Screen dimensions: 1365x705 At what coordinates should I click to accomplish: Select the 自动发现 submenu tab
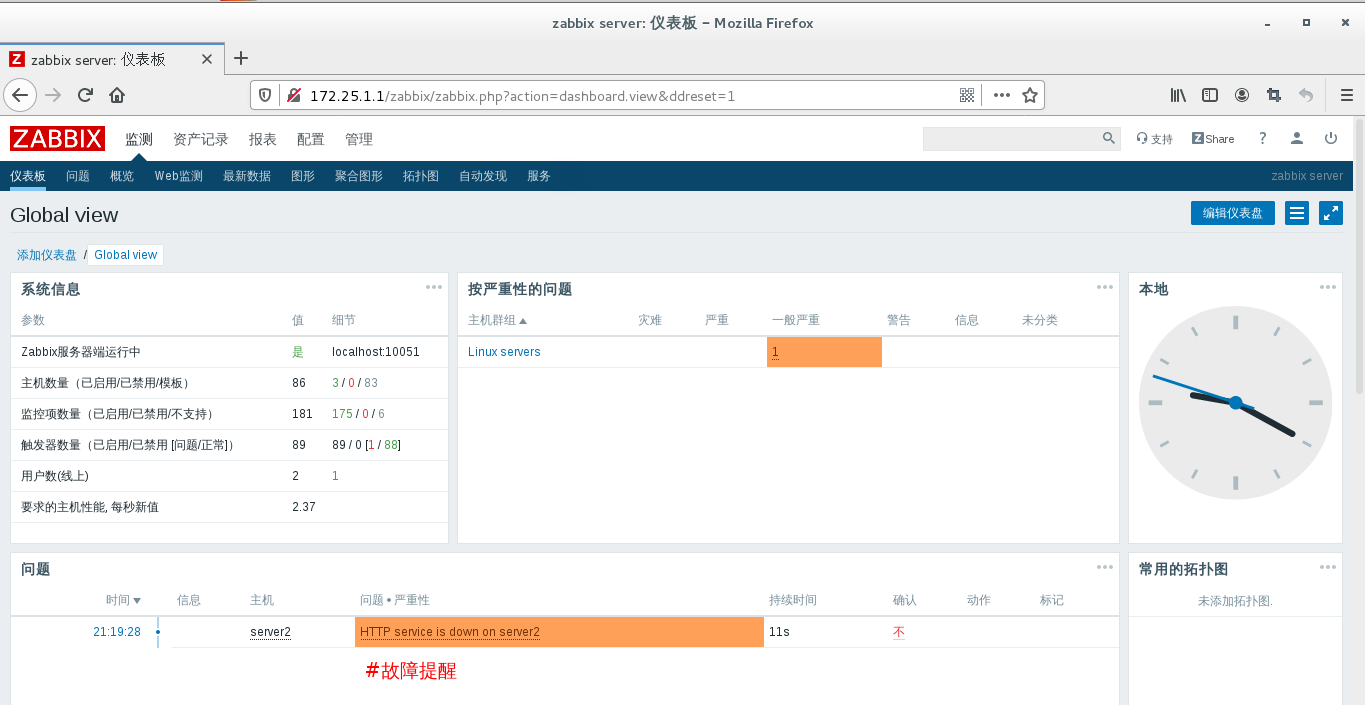click(483, 176)
